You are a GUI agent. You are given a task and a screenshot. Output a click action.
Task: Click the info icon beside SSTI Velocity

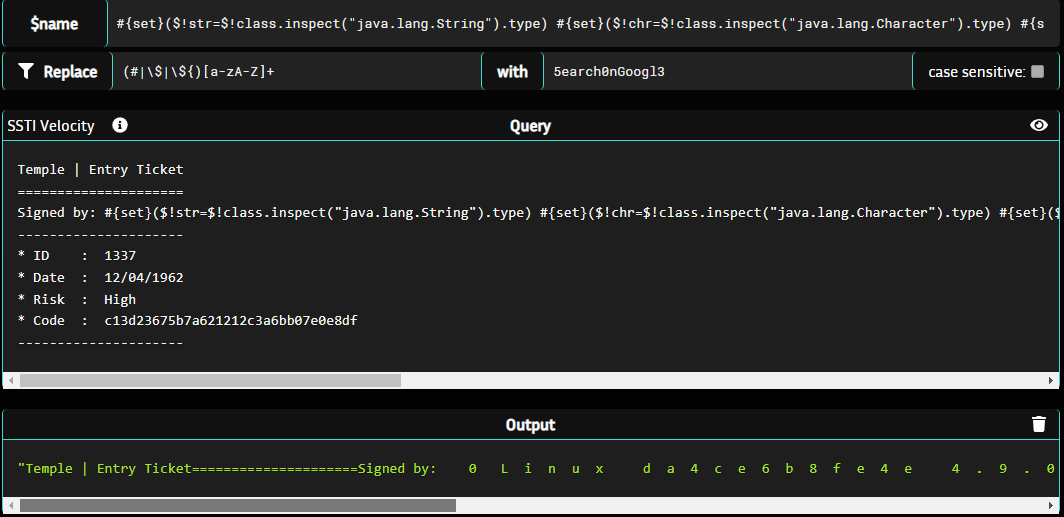point(120,125)
